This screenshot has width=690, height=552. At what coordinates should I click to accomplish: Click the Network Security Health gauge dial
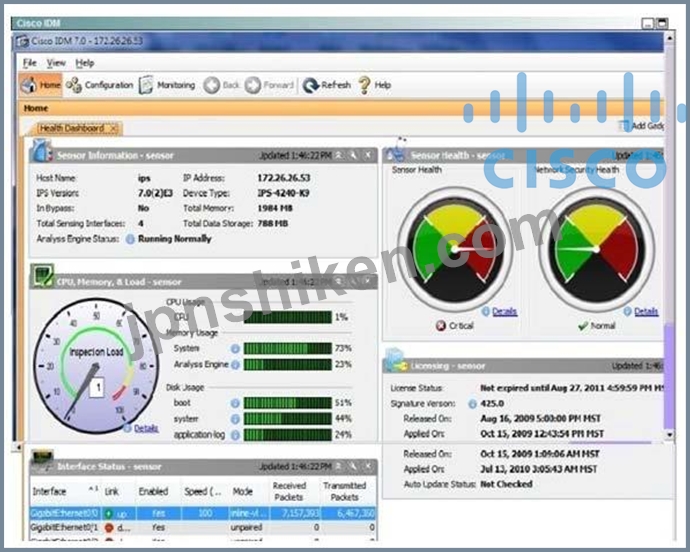(597, 250)
